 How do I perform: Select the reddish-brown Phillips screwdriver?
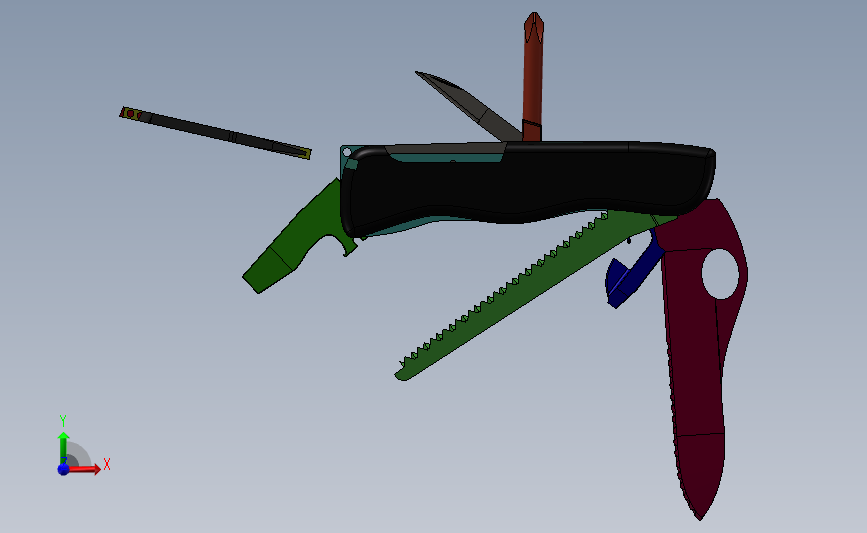(533, 77)
